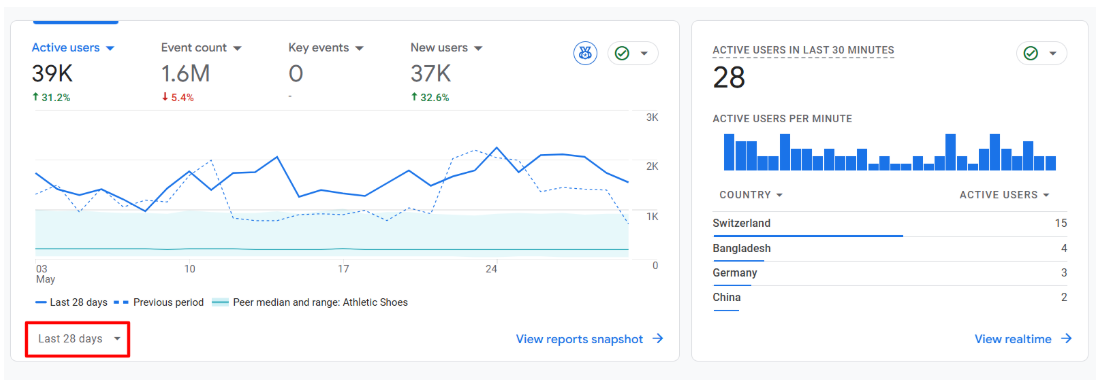The height and width of the screenshot is (380, 1110).
Task: Click the China country row
Action: pos(890,298)
